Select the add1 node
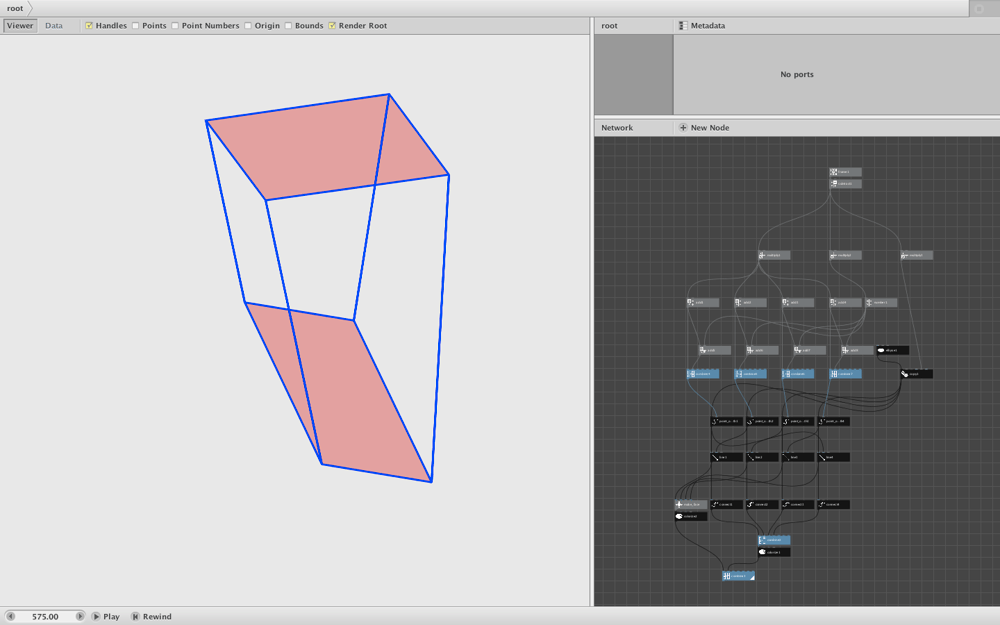The image size is (1000, 625). (703, 302)
